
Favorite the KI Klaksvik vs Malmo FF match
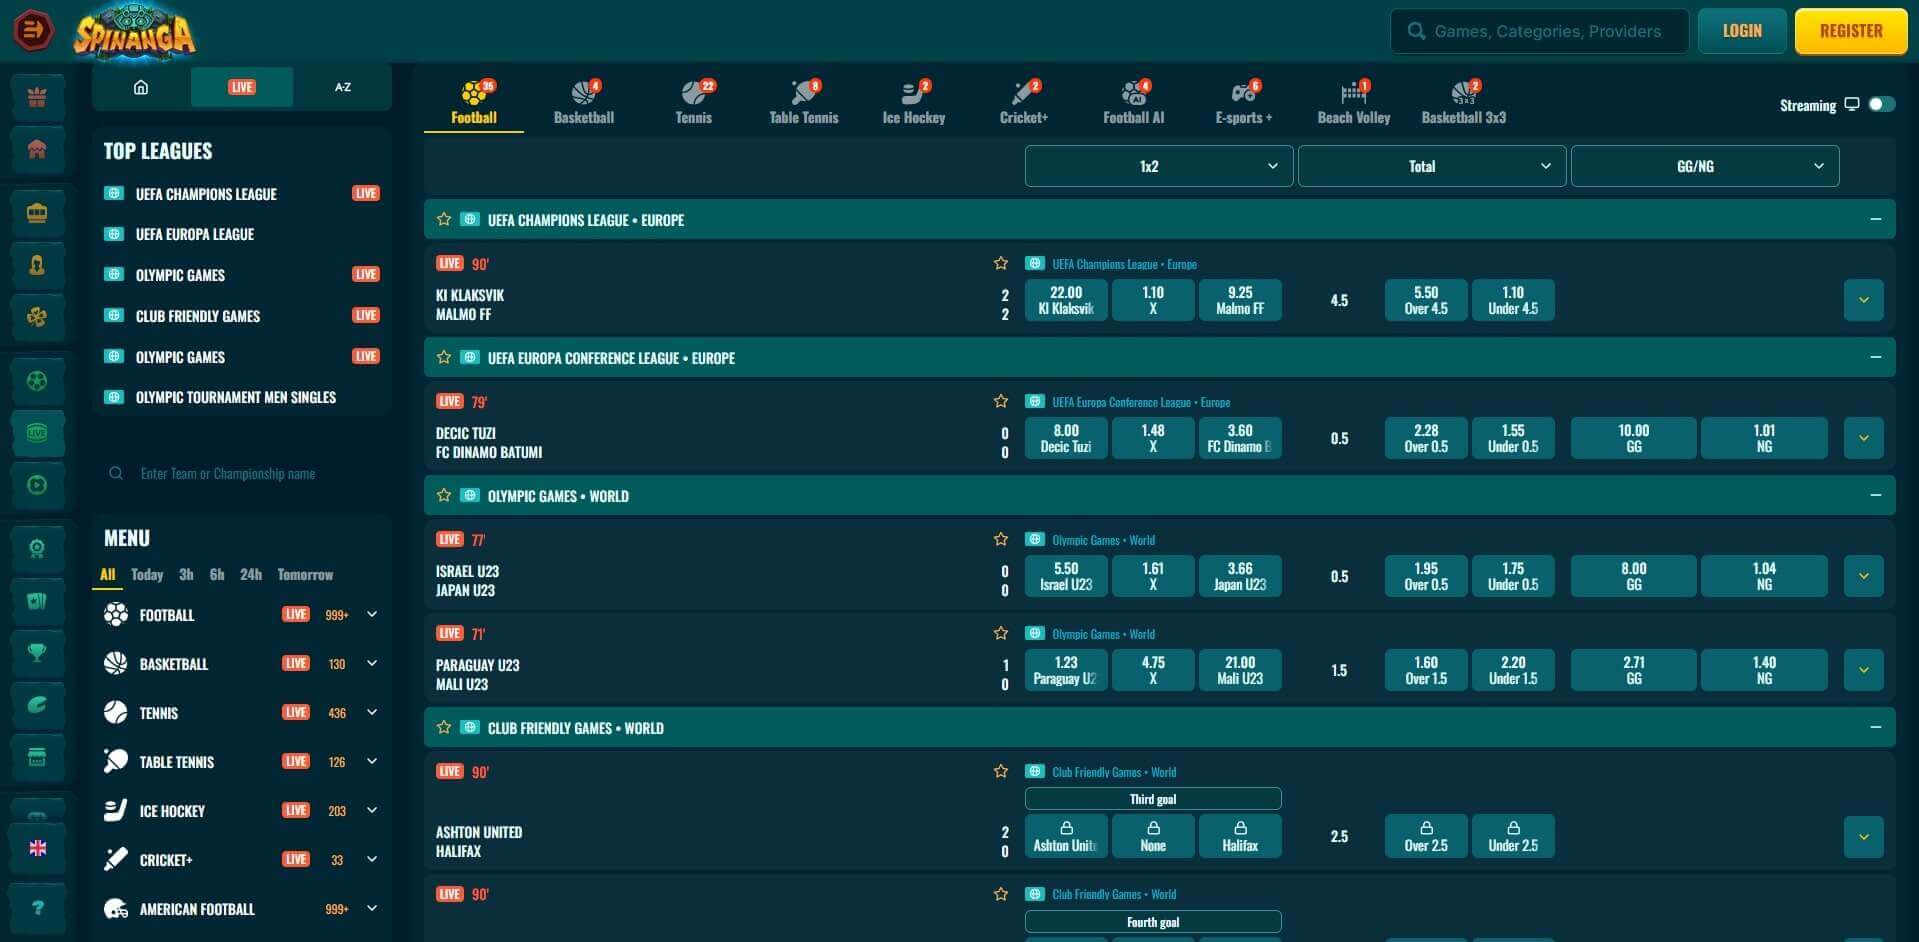click(x=1000, y=263)
